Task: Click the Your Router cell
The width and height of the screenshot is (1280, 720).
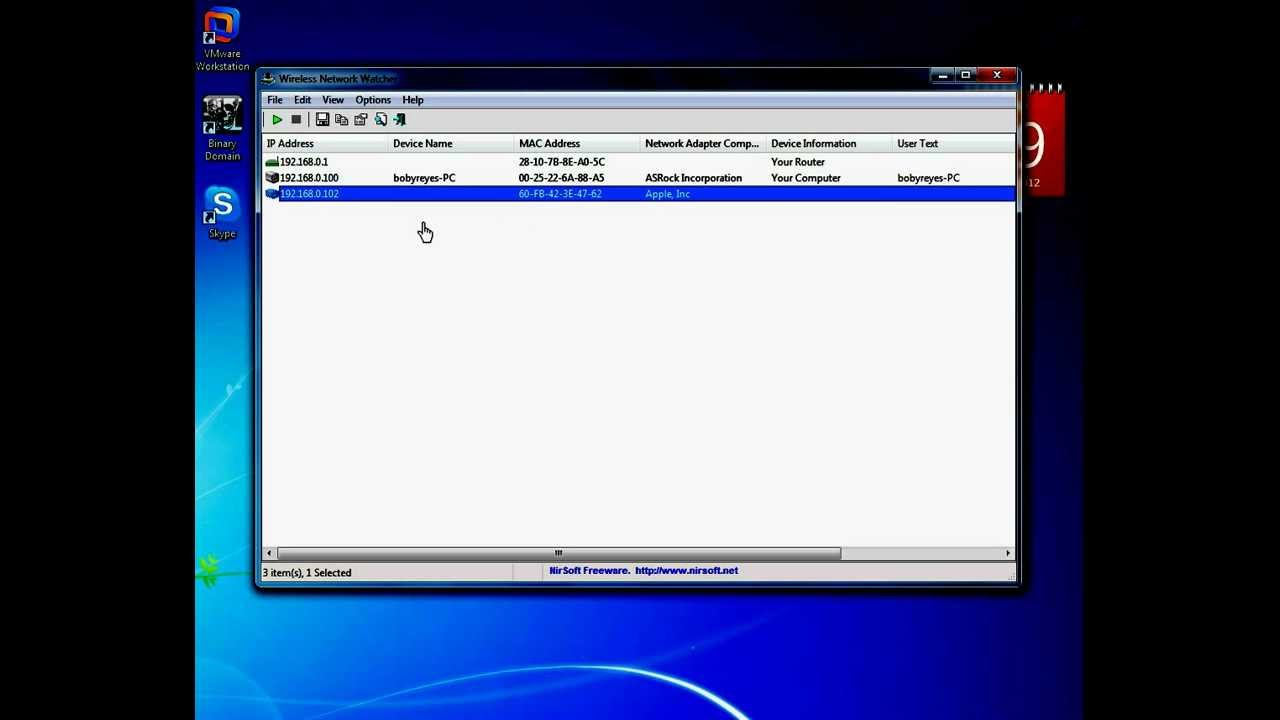Action: [797, 162]
